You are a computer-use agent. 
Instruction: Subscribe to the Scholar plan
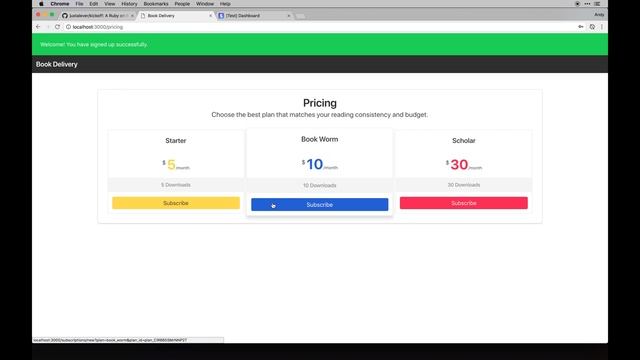(464, 203)
